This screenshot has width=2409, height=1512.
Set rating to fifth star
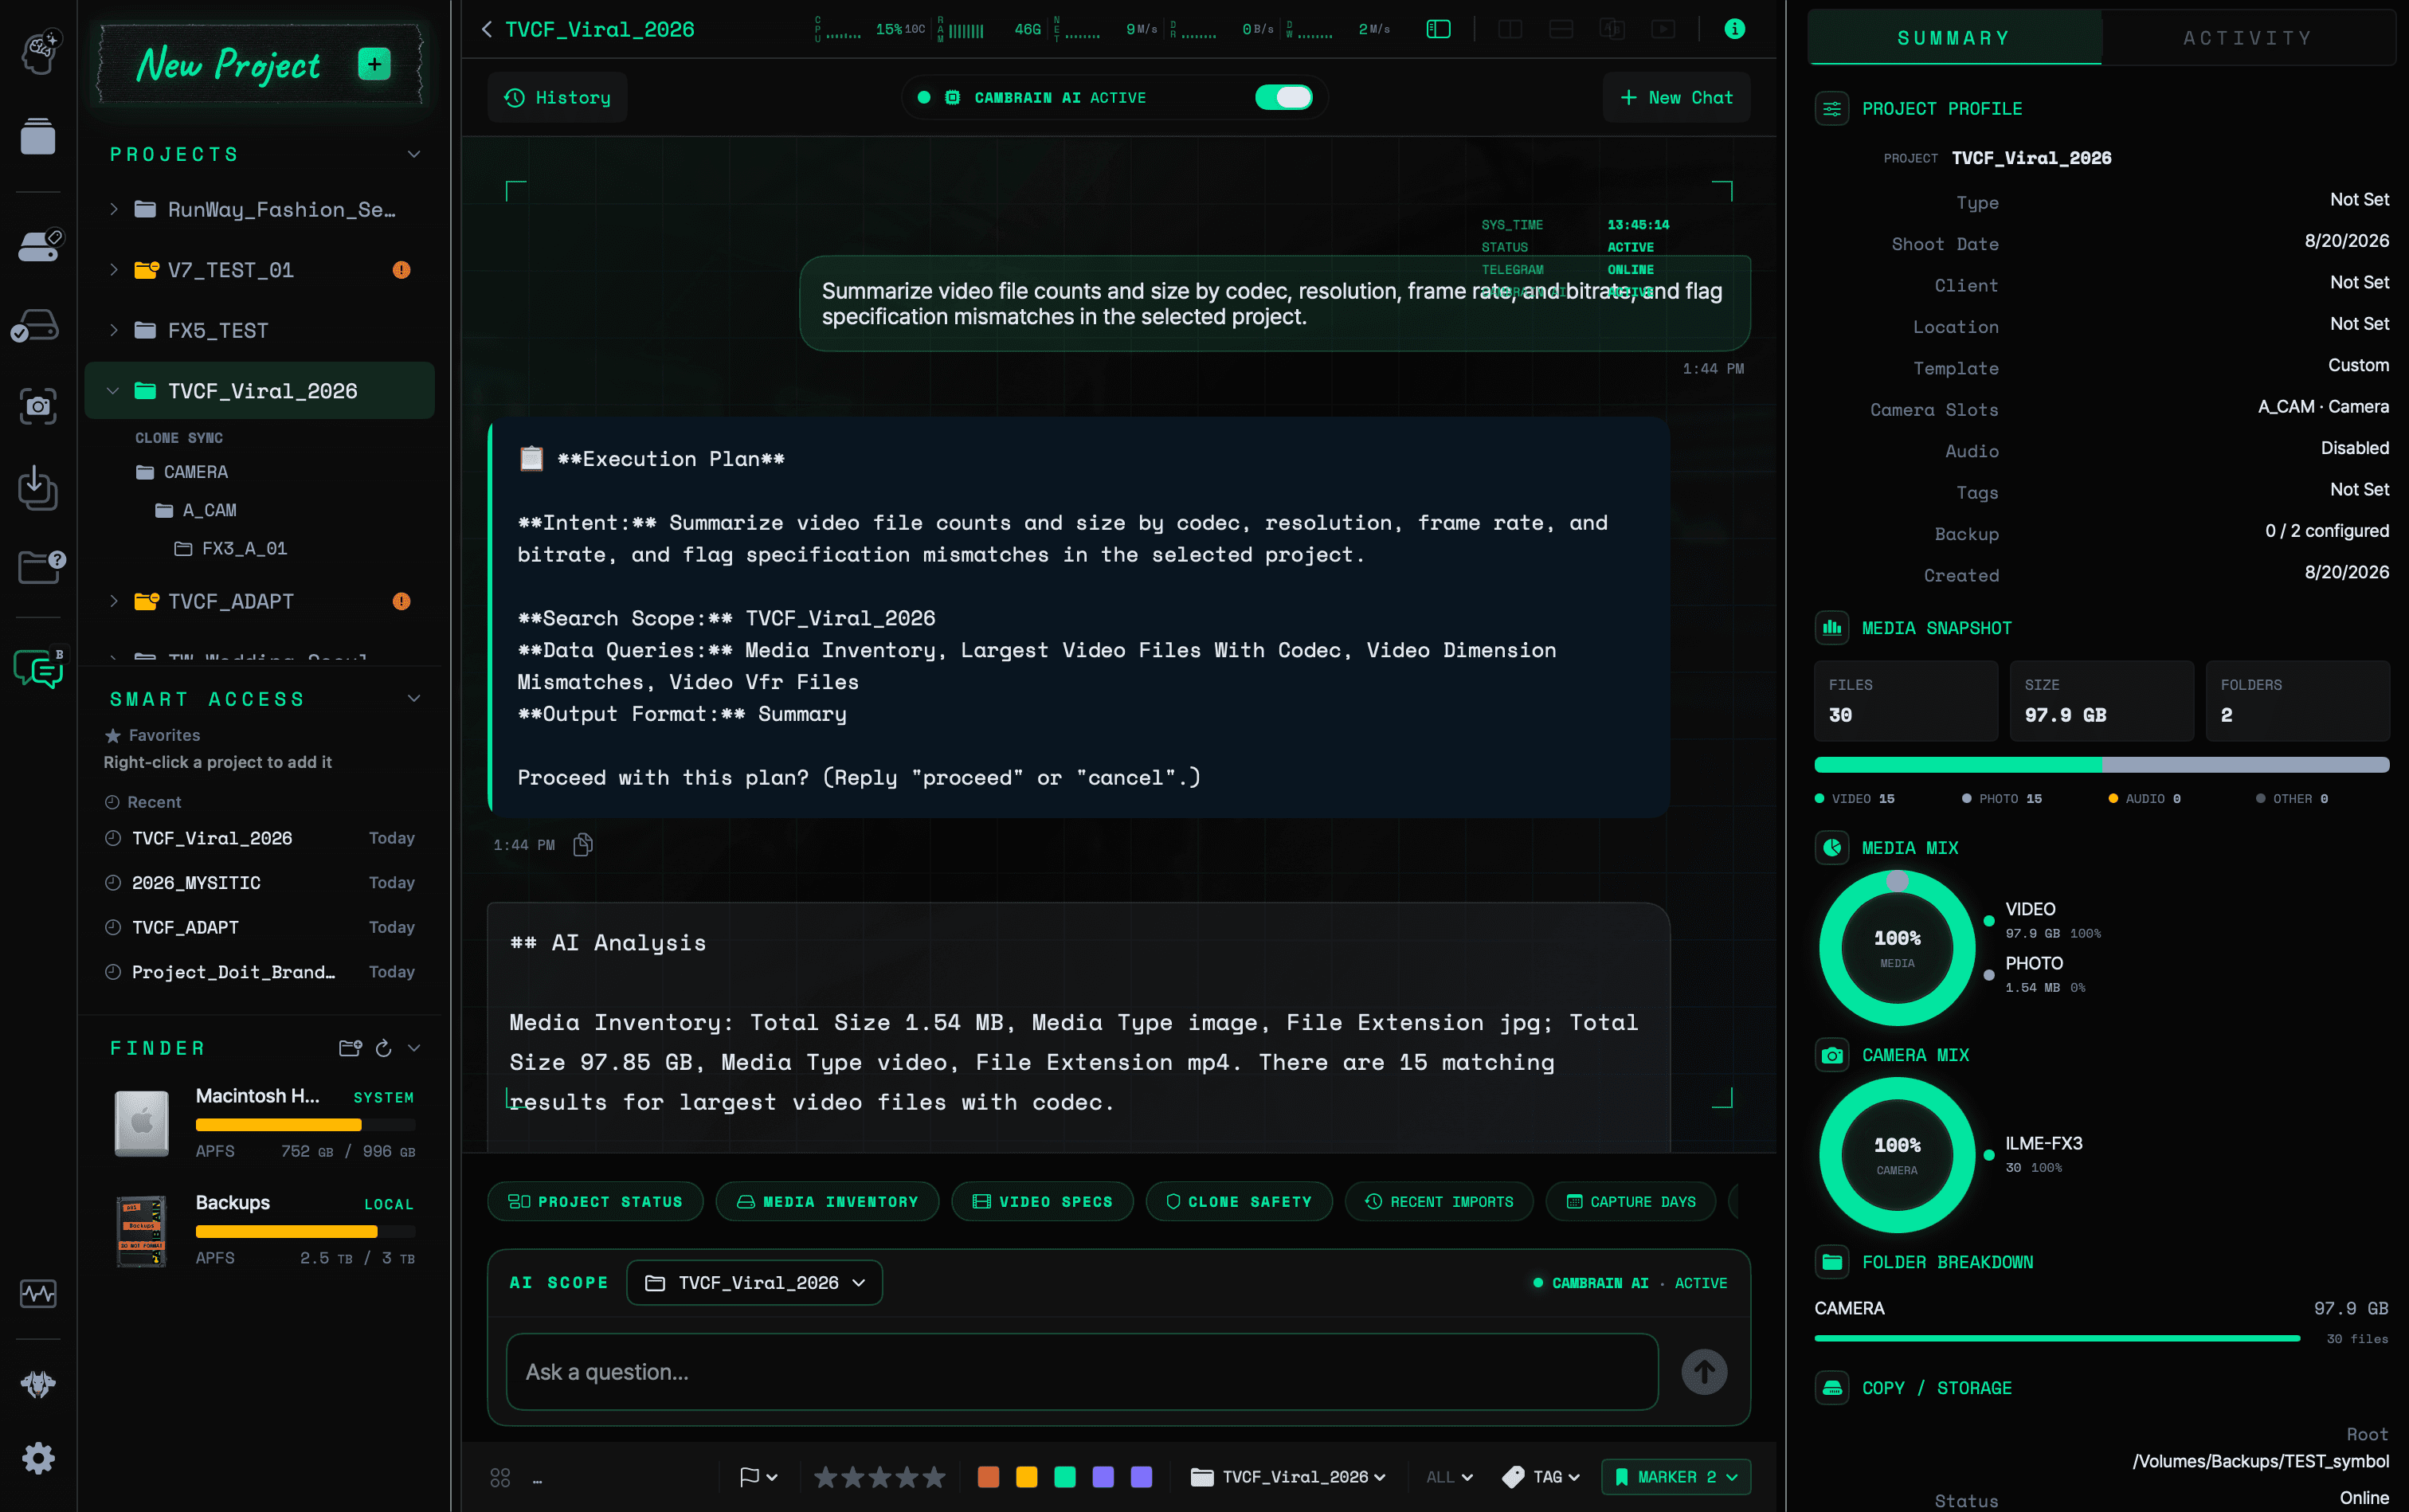pos(933,1477)
